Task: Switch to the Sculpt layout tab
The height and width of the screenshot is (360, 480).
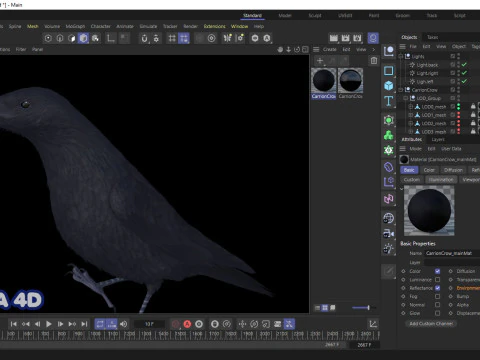Action: tap(315, 15)
